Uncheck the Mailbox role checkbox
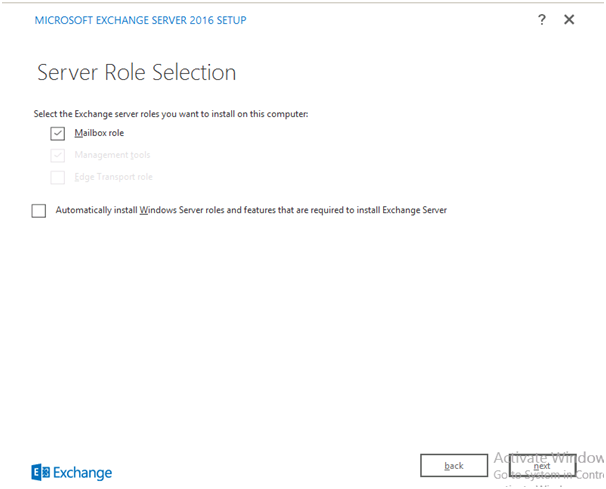The width and height of the screenshot is (606, 489). (x=58, y=133)
